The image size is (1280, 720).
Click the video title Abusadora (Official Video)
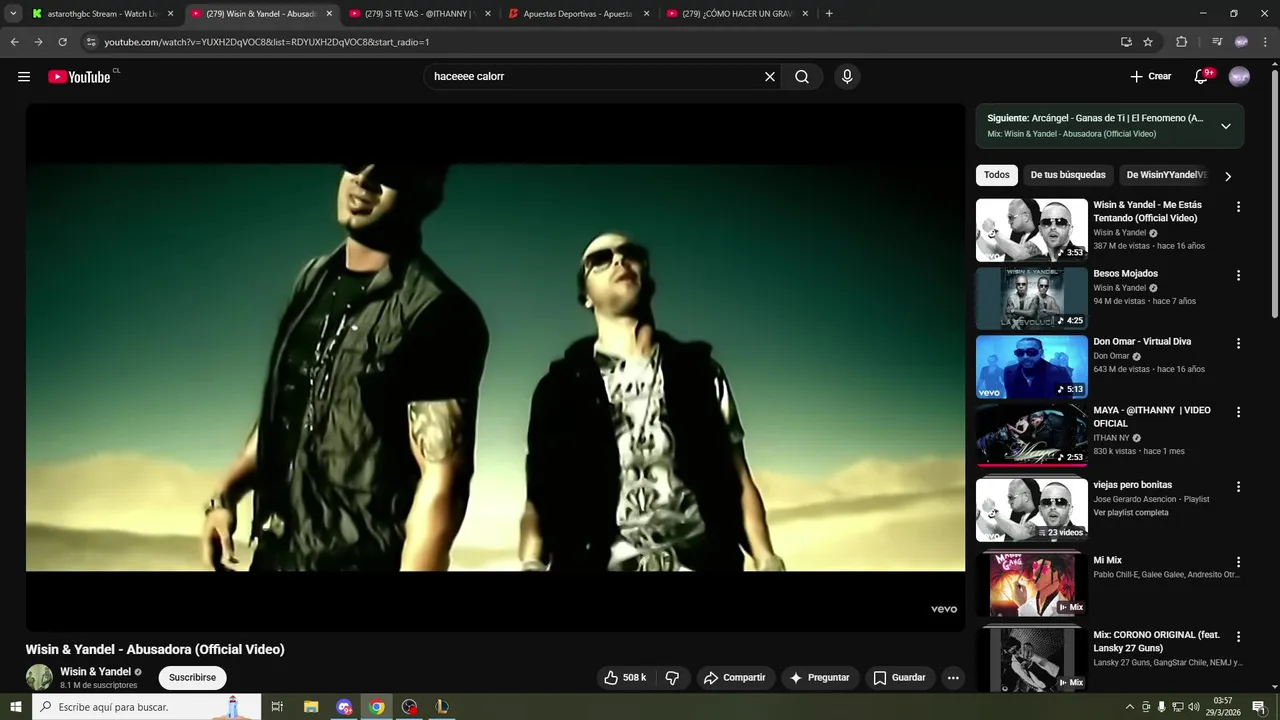[155, 649]
